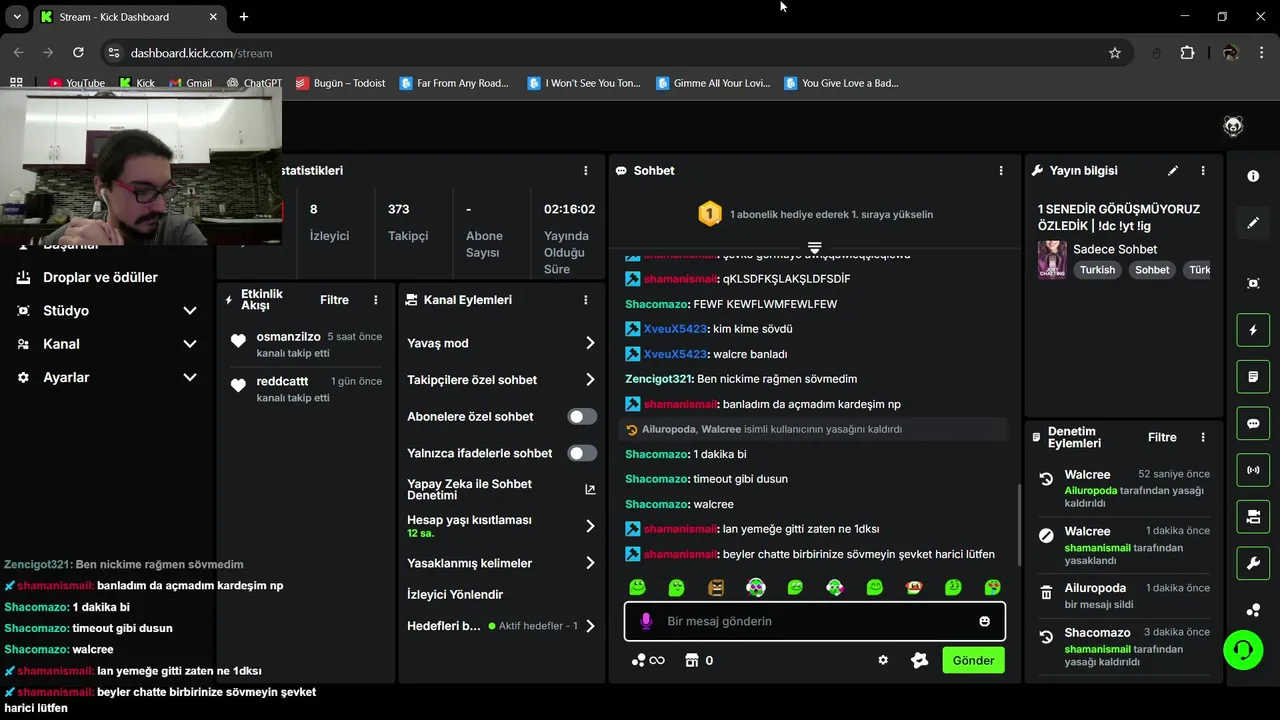Click İzleyici Yönlendir action

click(455, 594)
